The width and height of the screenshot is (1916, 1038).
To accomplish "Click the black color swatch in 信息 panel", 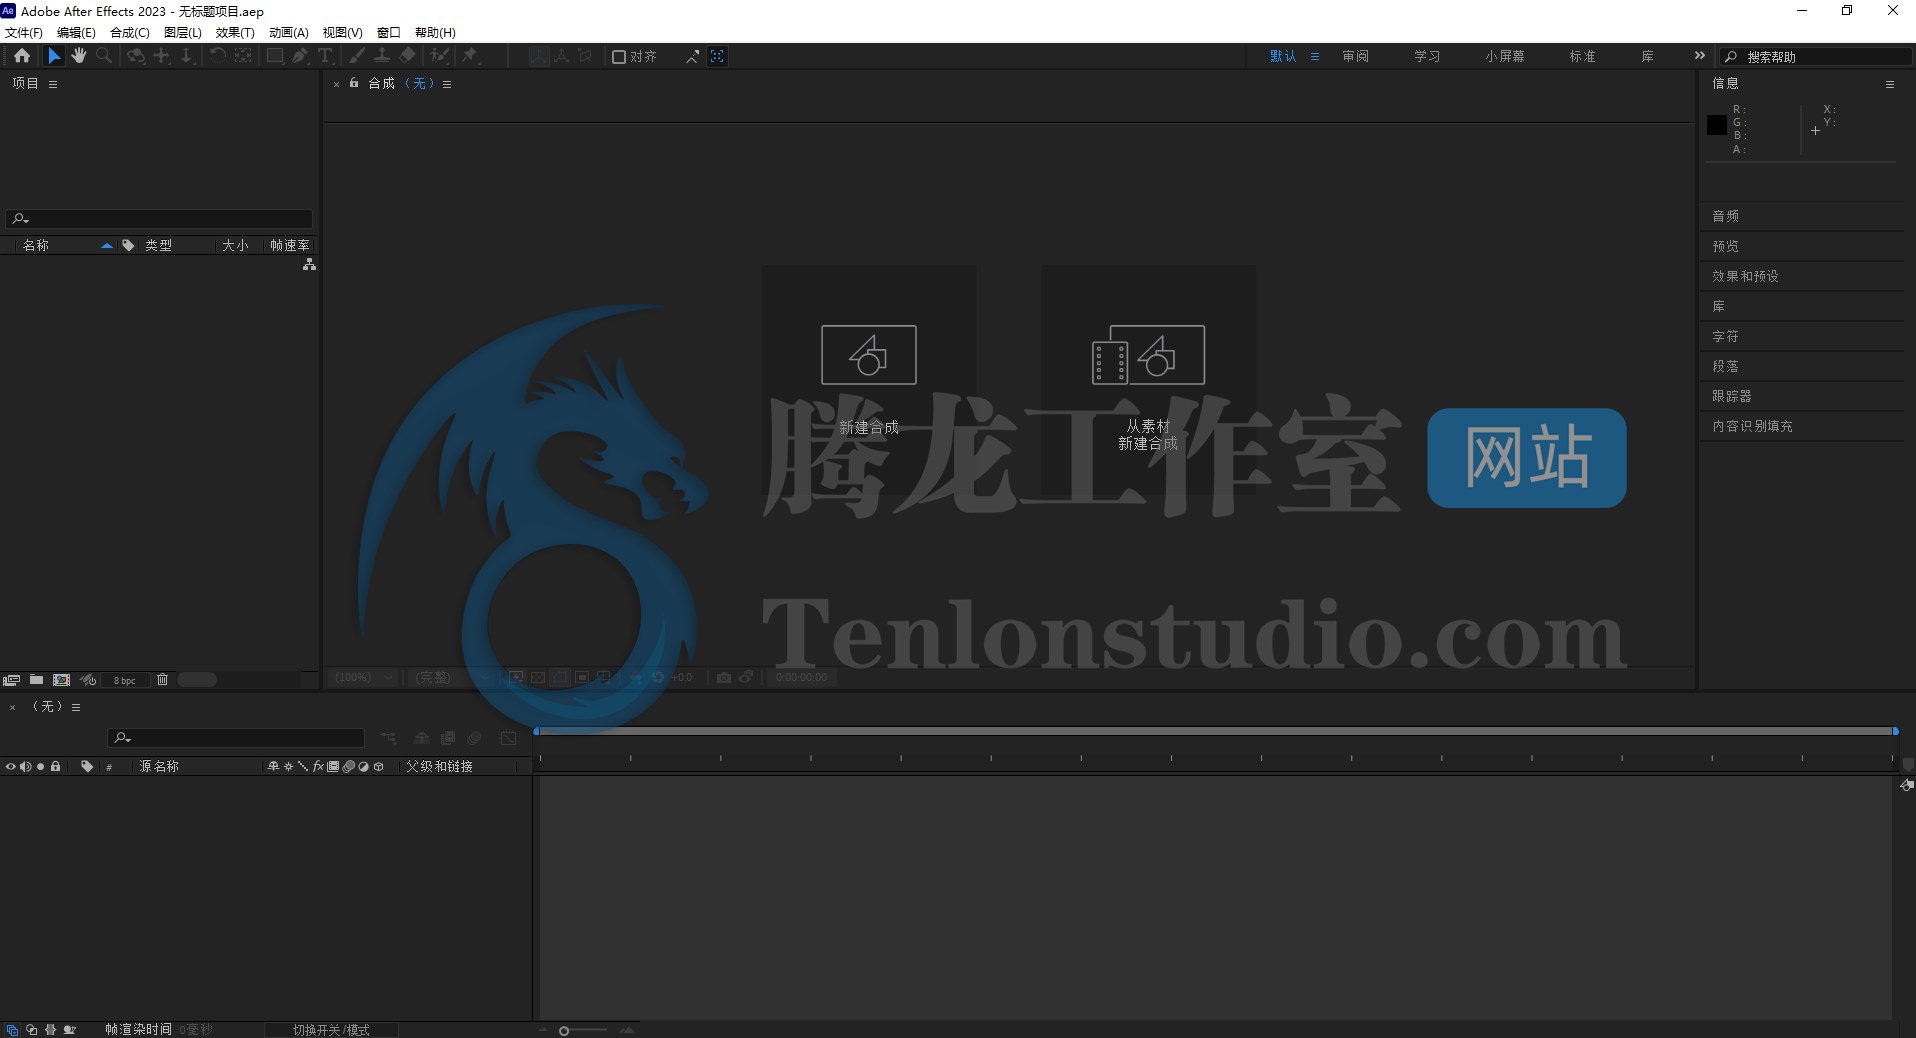I will [x=1717, y=125].
